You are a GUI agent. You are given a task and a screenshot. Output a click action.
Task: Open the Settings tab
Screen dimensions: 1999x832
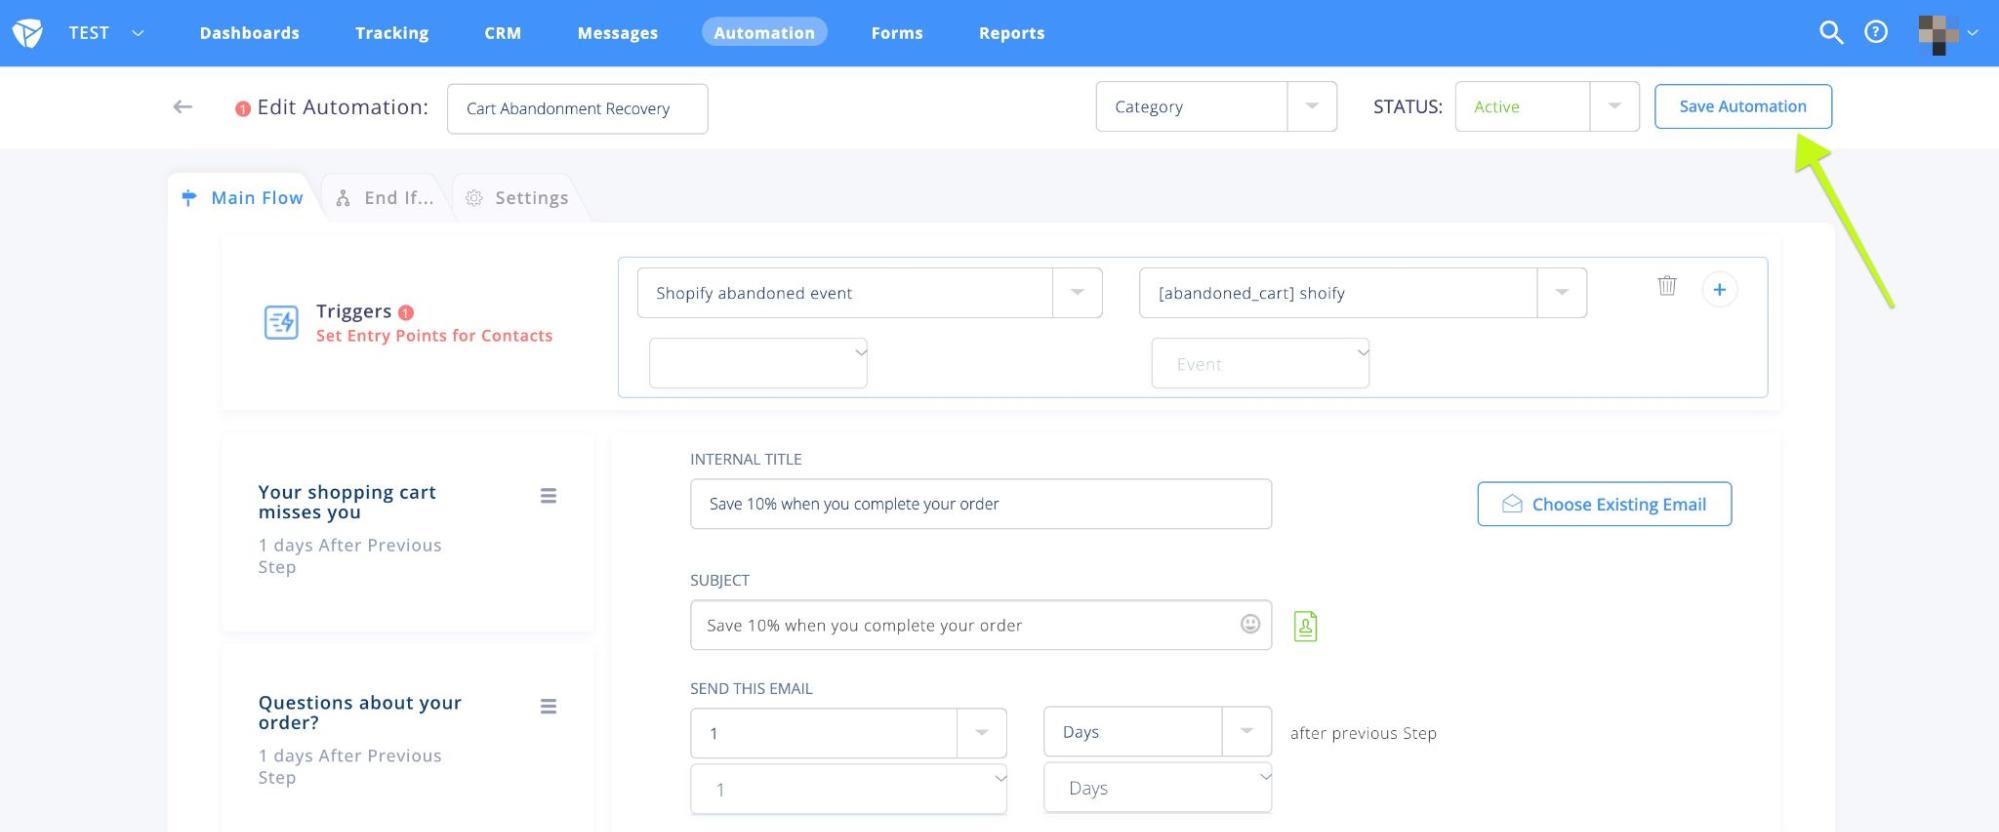pyautogui.click(x=518, y=198)
